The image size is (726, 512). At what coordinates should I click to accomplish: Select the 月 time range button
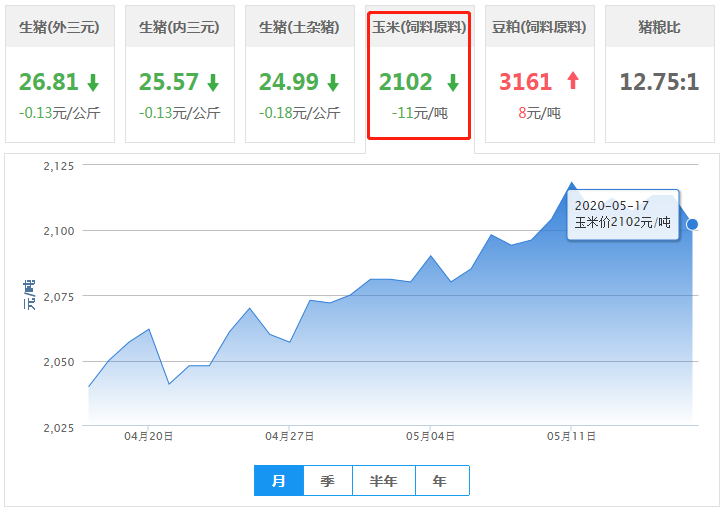click(279, 481)
